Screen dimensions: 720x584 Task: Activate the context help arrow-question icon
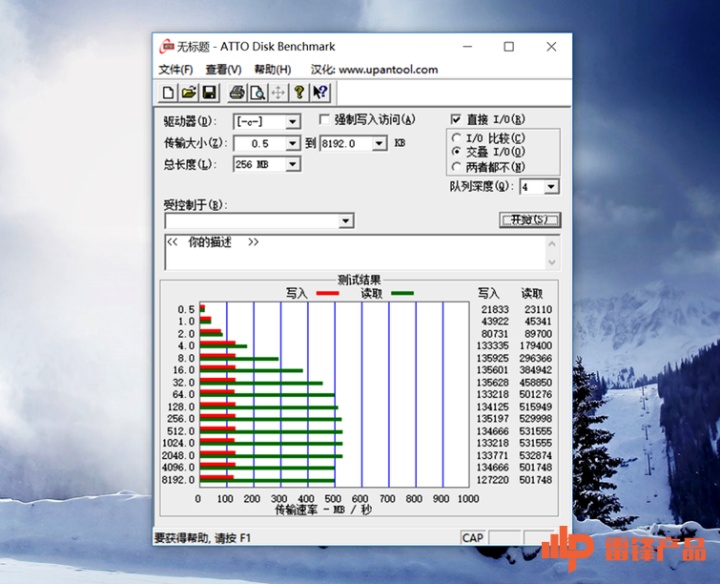(320, 93)
